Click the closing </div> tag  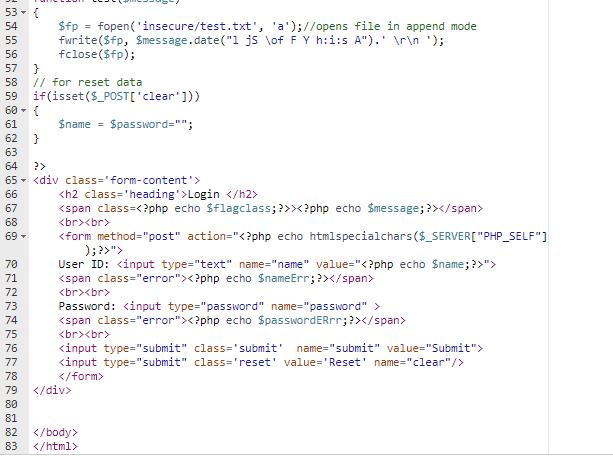coord(52,391)
